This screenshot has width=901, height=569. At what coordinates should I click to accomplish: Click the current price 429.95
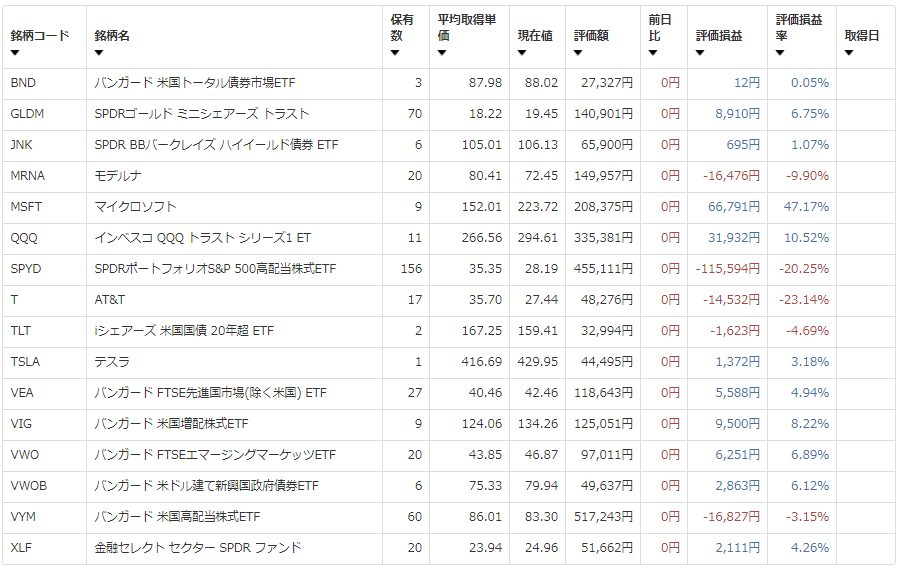coord(538,363)
